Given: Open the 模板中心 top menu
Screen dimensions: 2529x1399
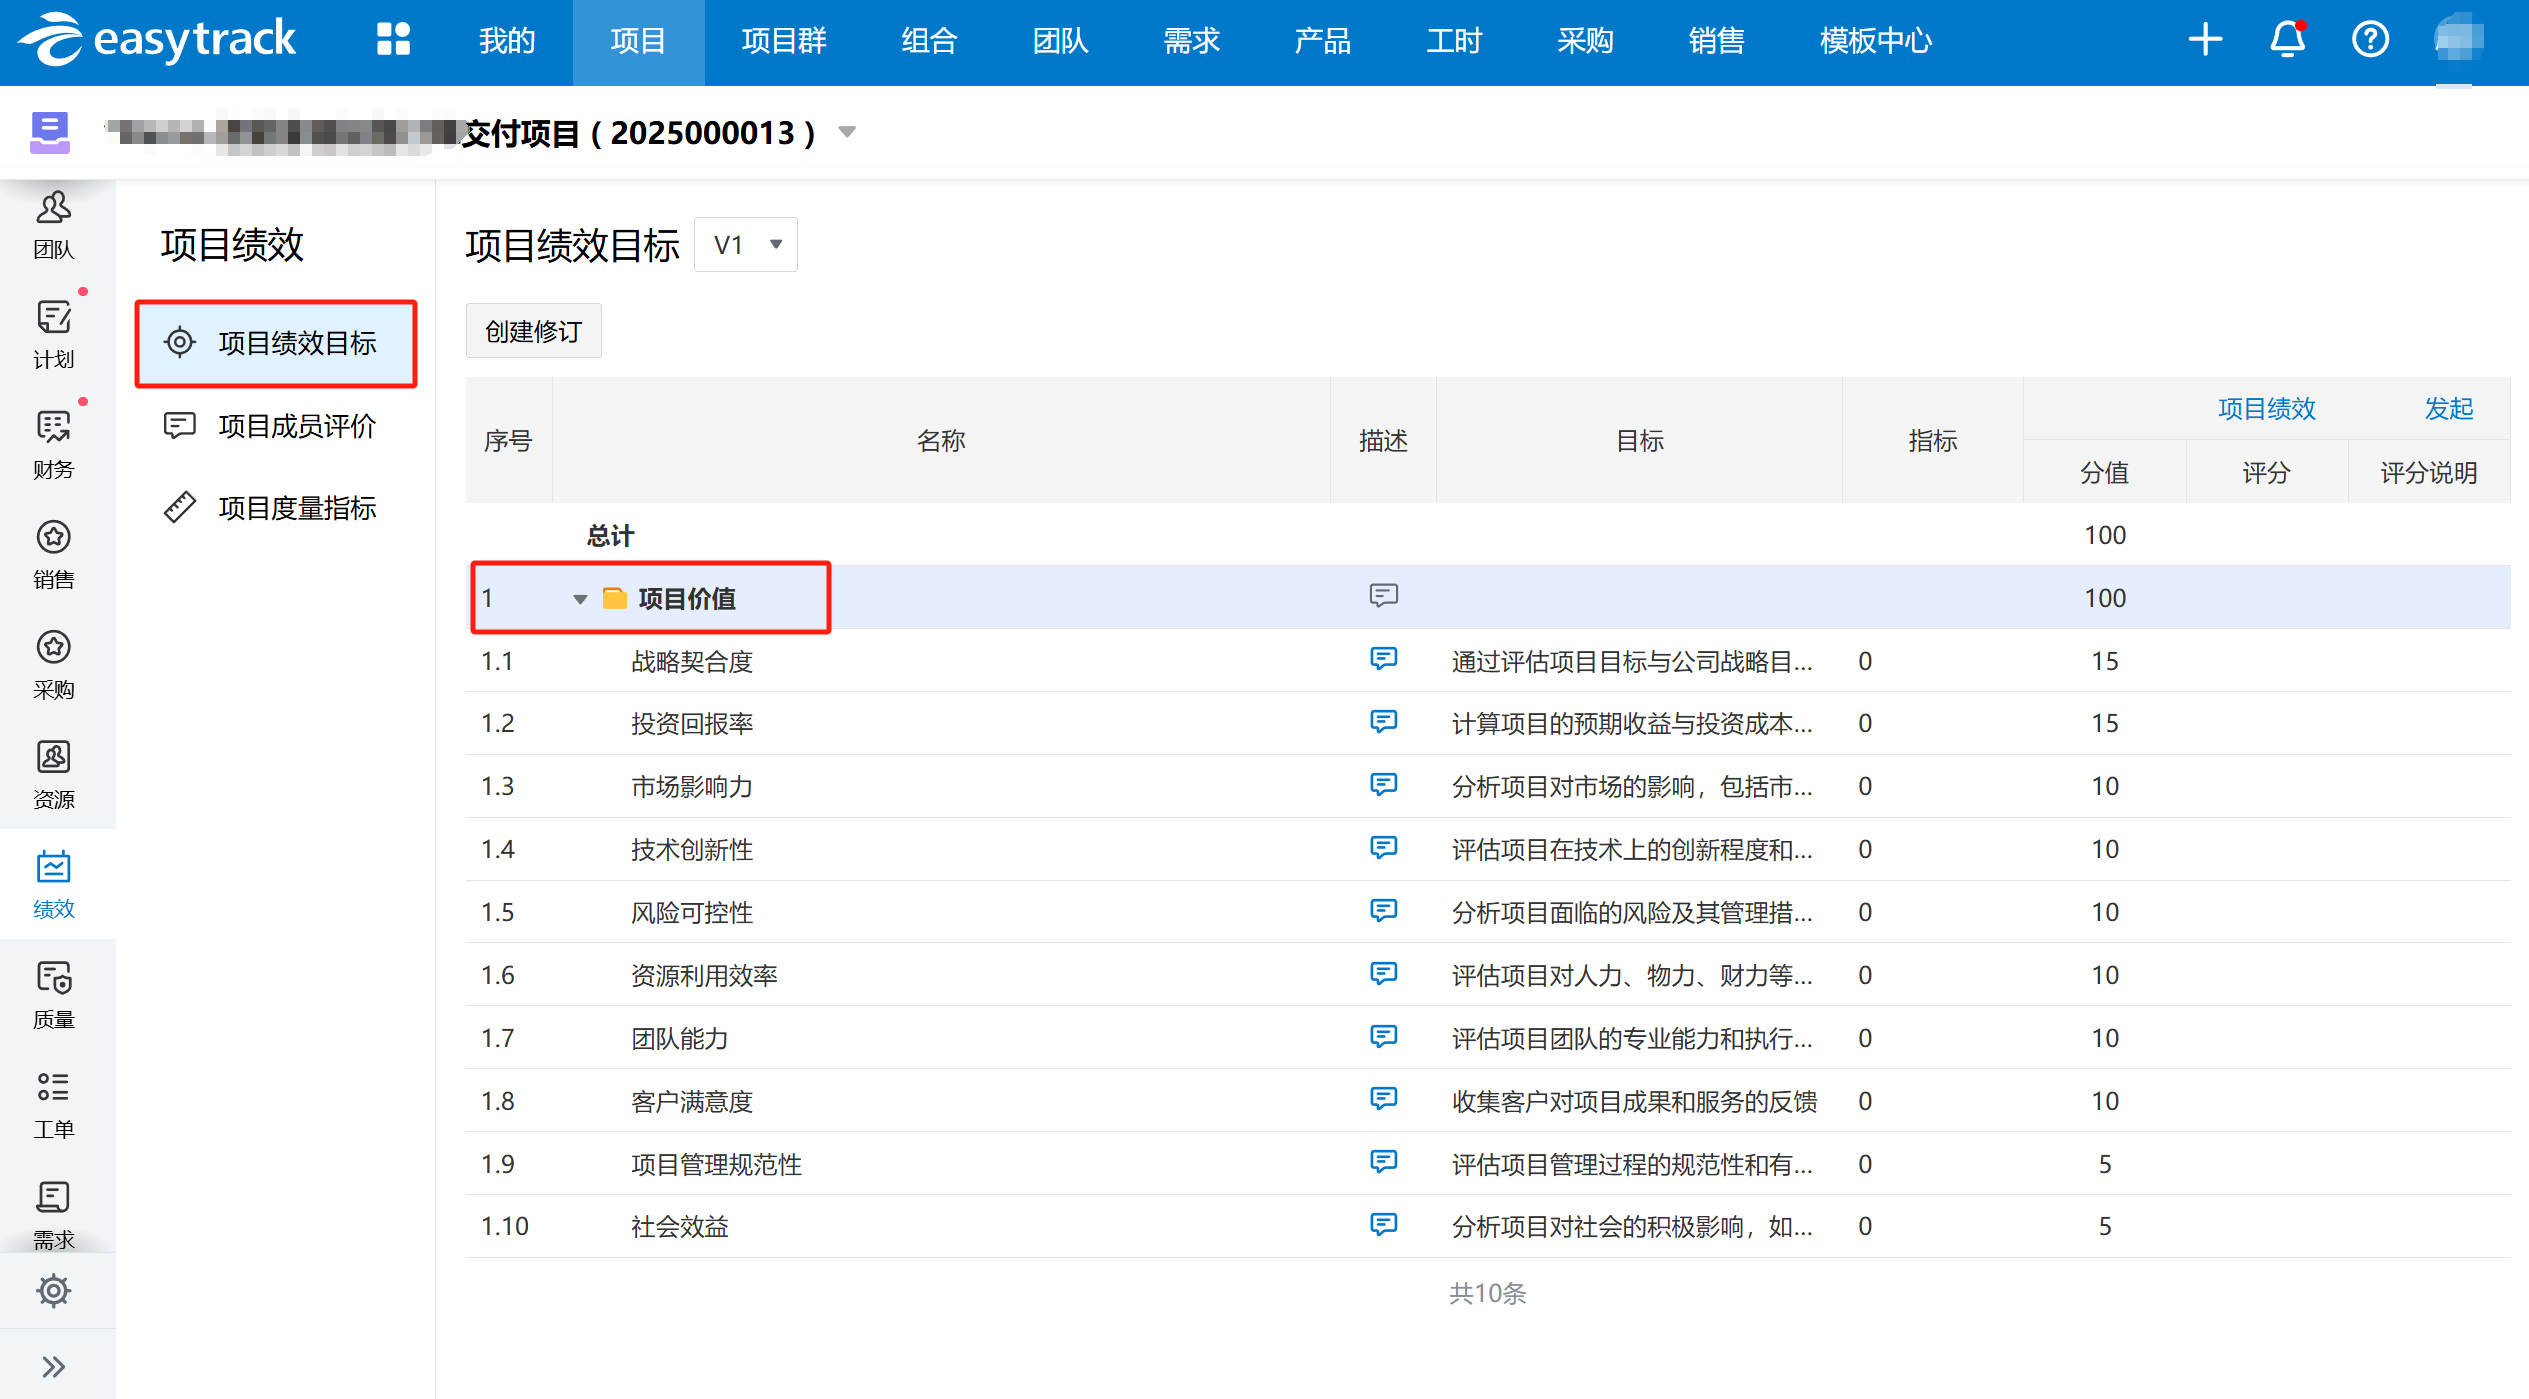Looking at the screenshot, I should (1875, 41).
